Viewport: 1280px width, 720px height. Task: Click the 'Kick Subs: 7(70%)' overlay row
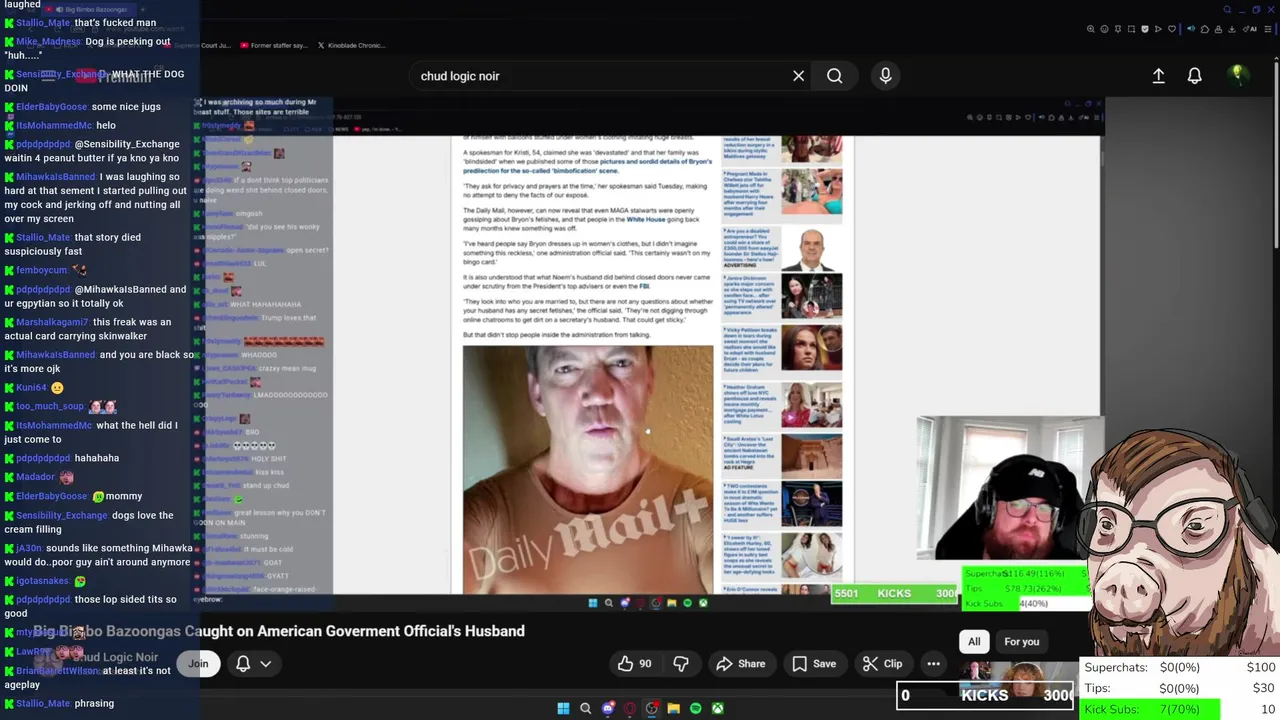click(x=1179, y=709)
